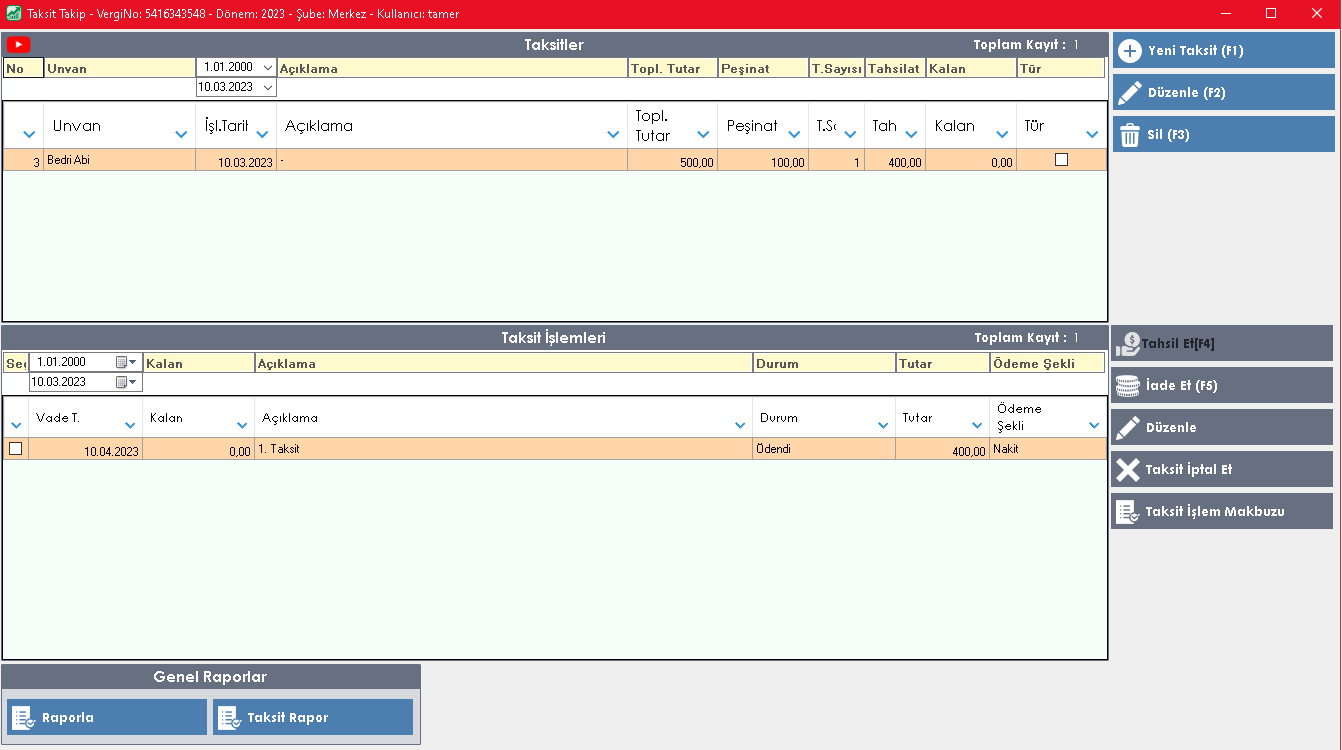Click the Unvan filter input in Taksitler

pyautogui.click(x=120, y=68)
